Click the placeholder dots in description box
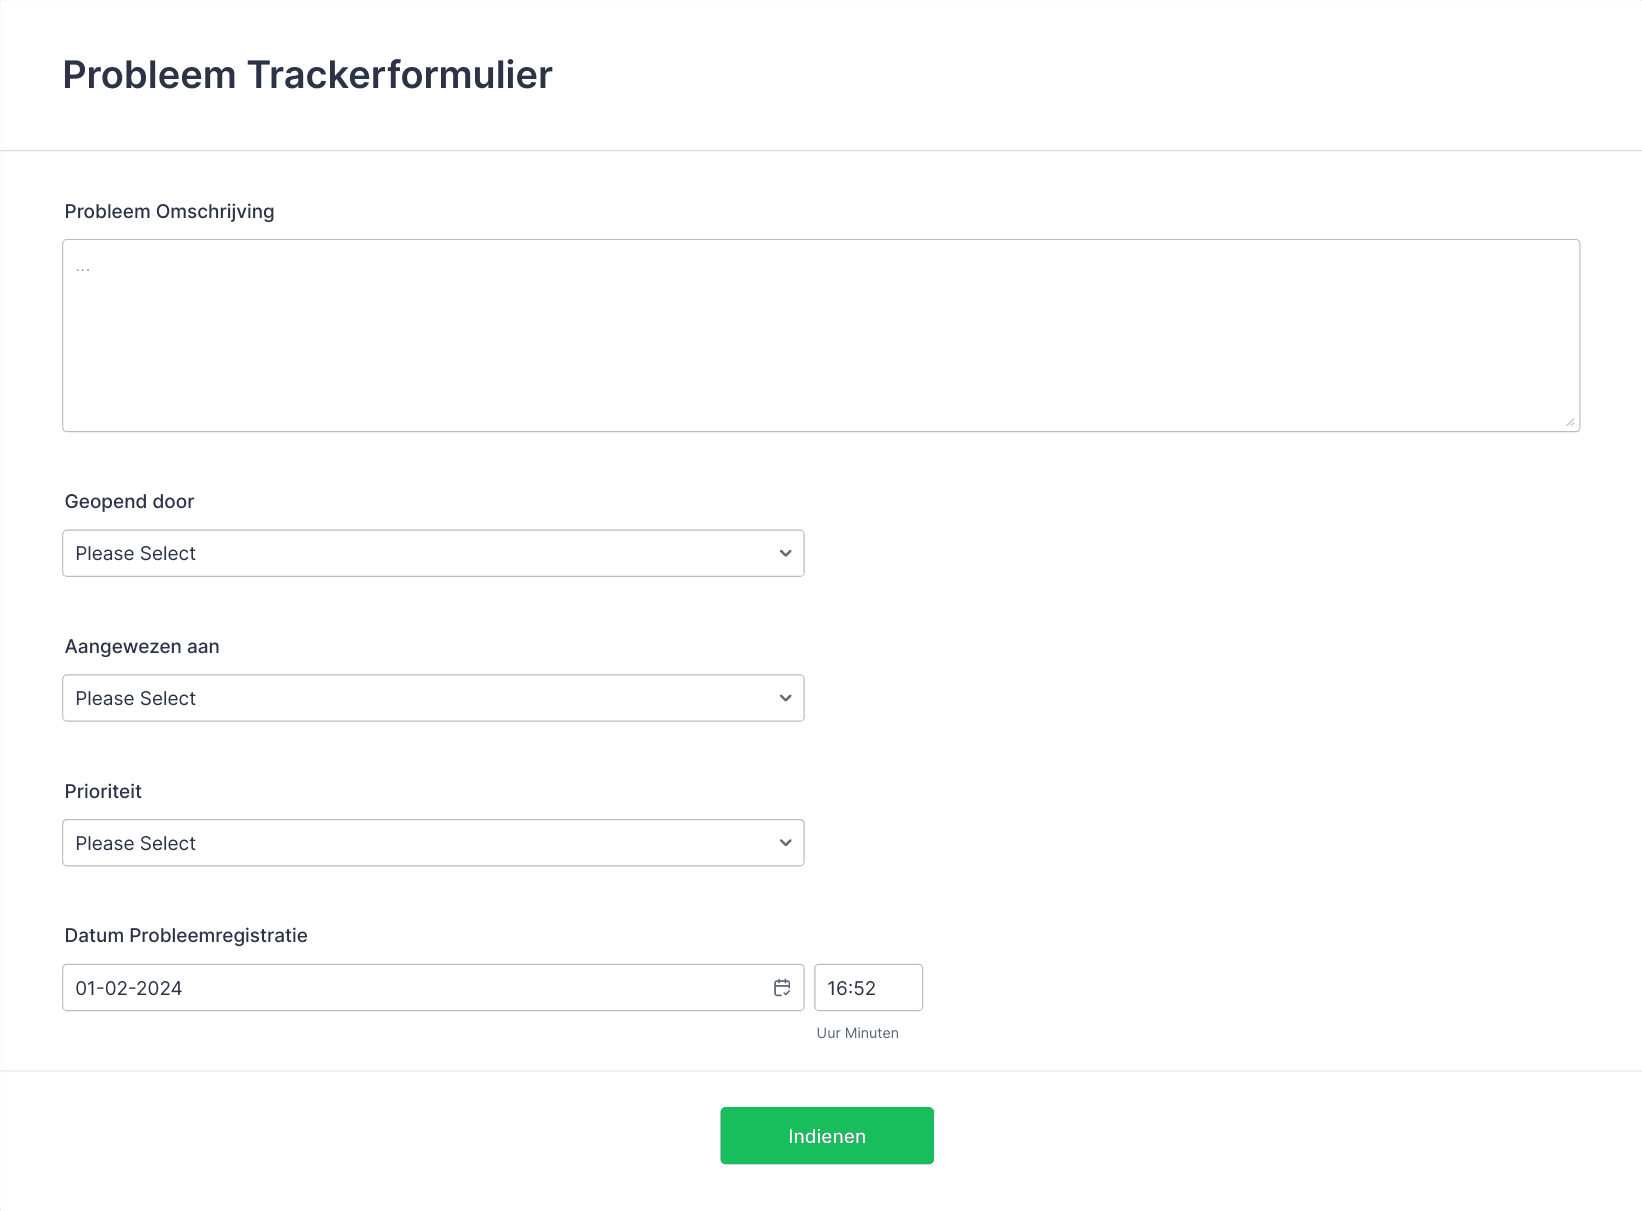 click(x=83, y=268)
